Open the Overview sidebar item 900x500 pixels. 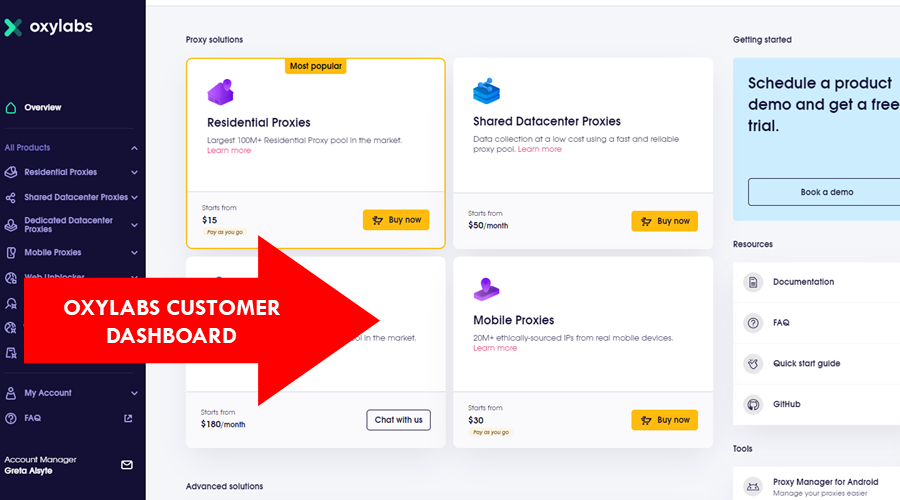click(42, 107)
